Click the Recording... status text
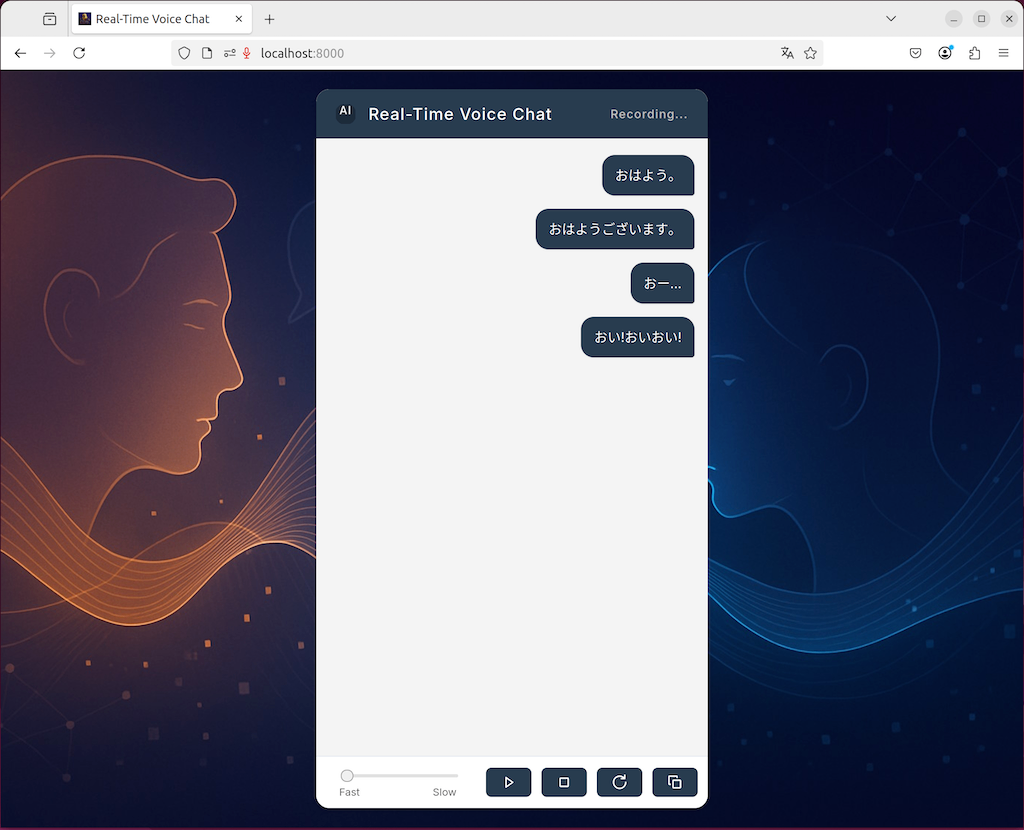The image size is (1024, 830). click(x=648, y=114)
